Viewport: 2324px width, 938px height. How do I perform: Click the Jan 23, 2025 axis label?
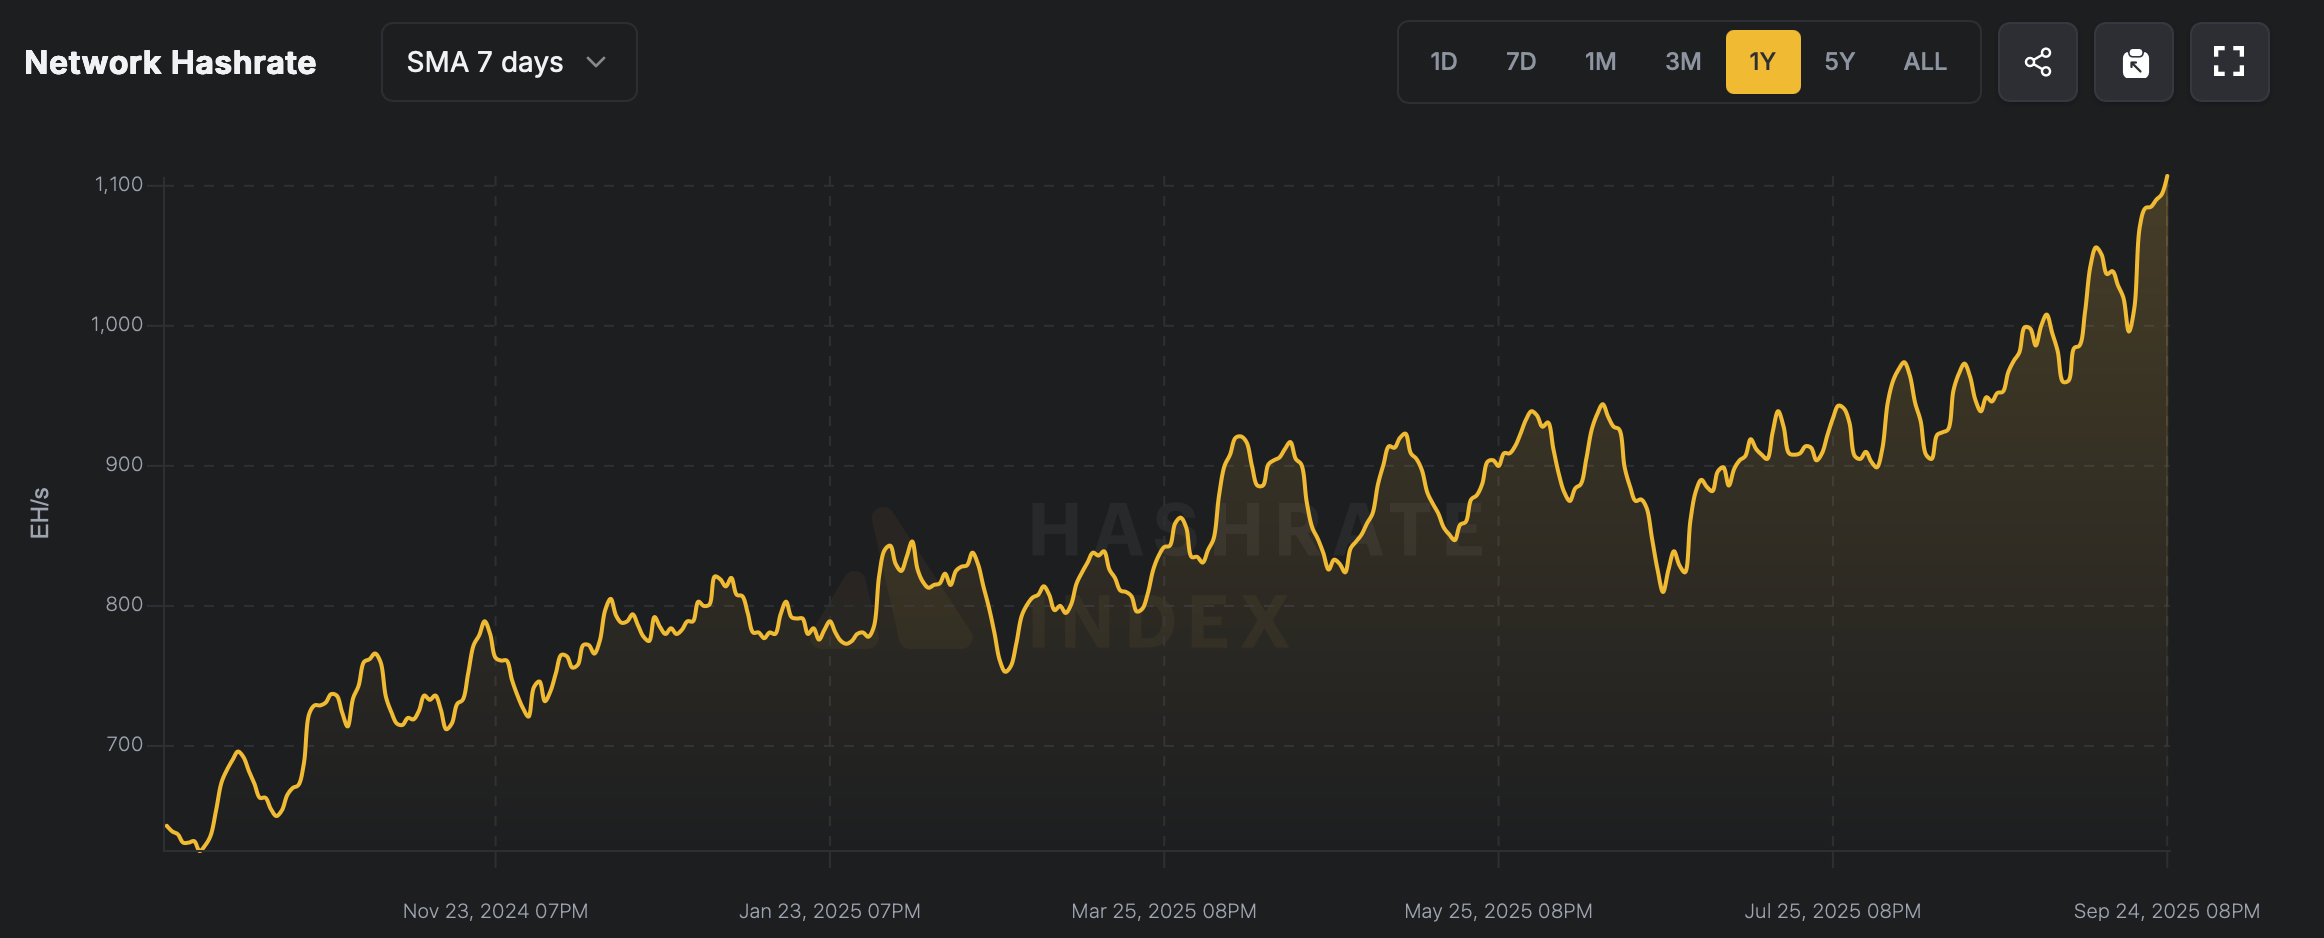pyautogui.click(x=829, y=911)
